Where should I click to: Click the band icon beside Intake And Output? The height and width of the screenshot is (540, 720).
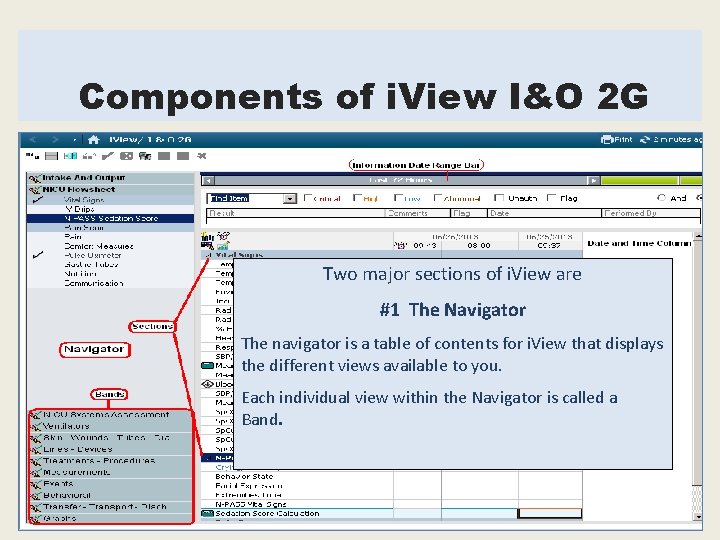(x=35, y=178)
